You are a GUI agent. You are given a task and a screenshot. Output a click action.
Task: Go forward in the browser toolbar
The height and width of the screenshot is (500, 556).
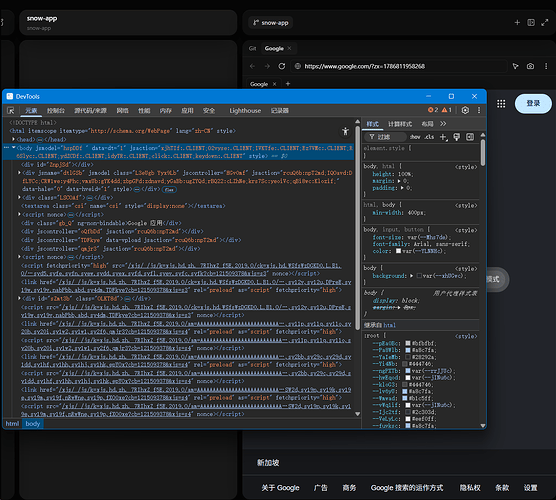[267, 66]
